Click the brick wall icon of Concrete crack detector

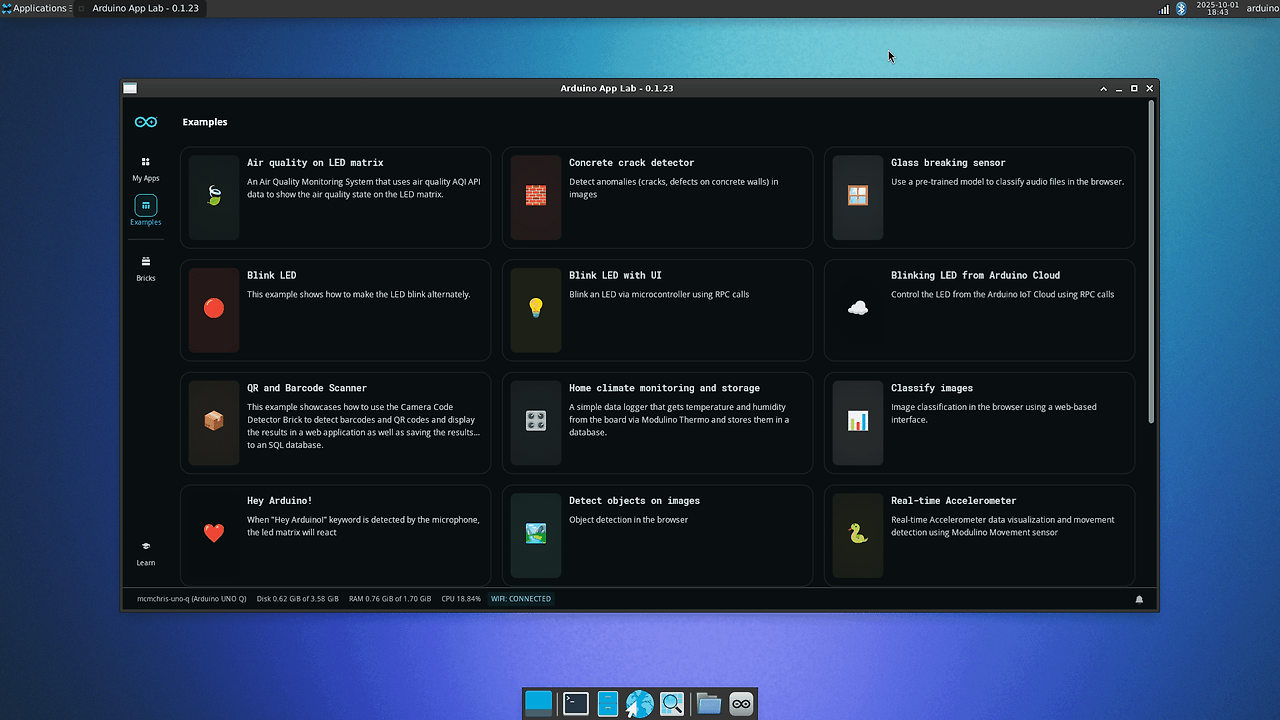pos(536,196)
